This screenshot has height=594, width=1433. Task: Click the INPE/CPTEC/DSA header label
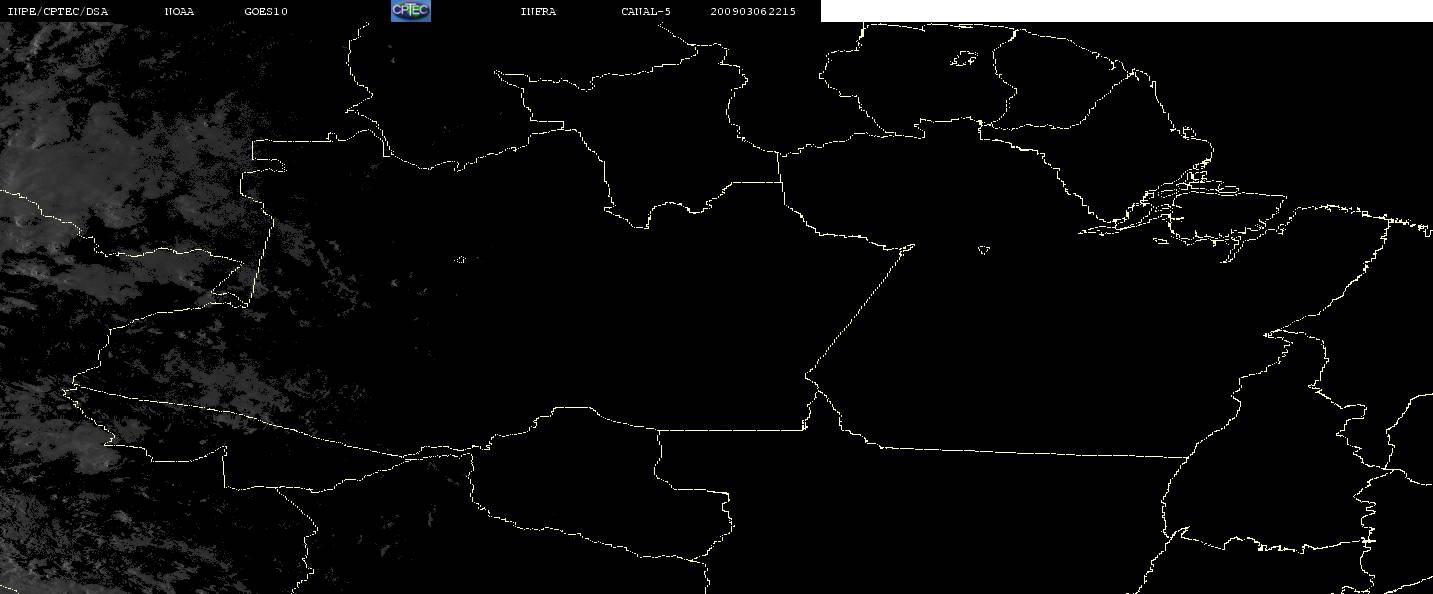point(57,11)
